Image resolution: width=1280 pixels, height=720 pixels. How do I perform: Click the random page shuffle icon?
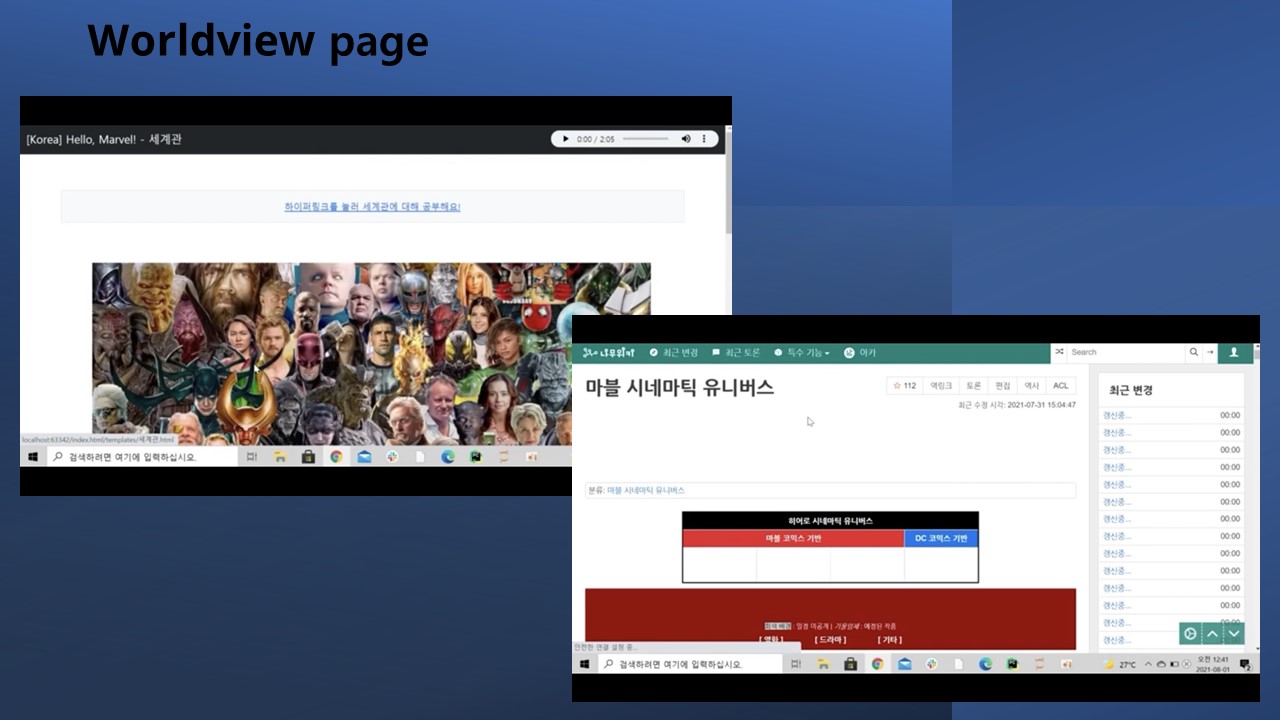[x=1059, y=352]
